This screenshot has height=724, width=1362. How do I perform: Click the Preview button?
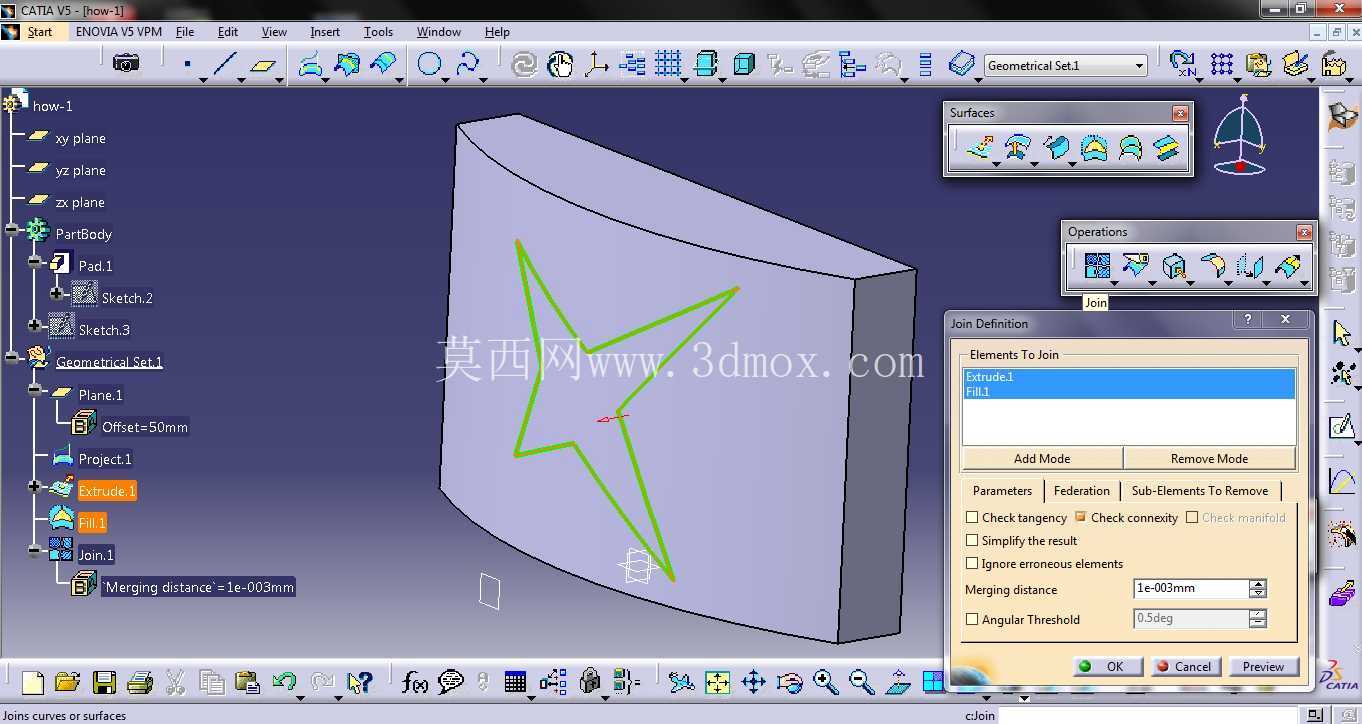1263,667
